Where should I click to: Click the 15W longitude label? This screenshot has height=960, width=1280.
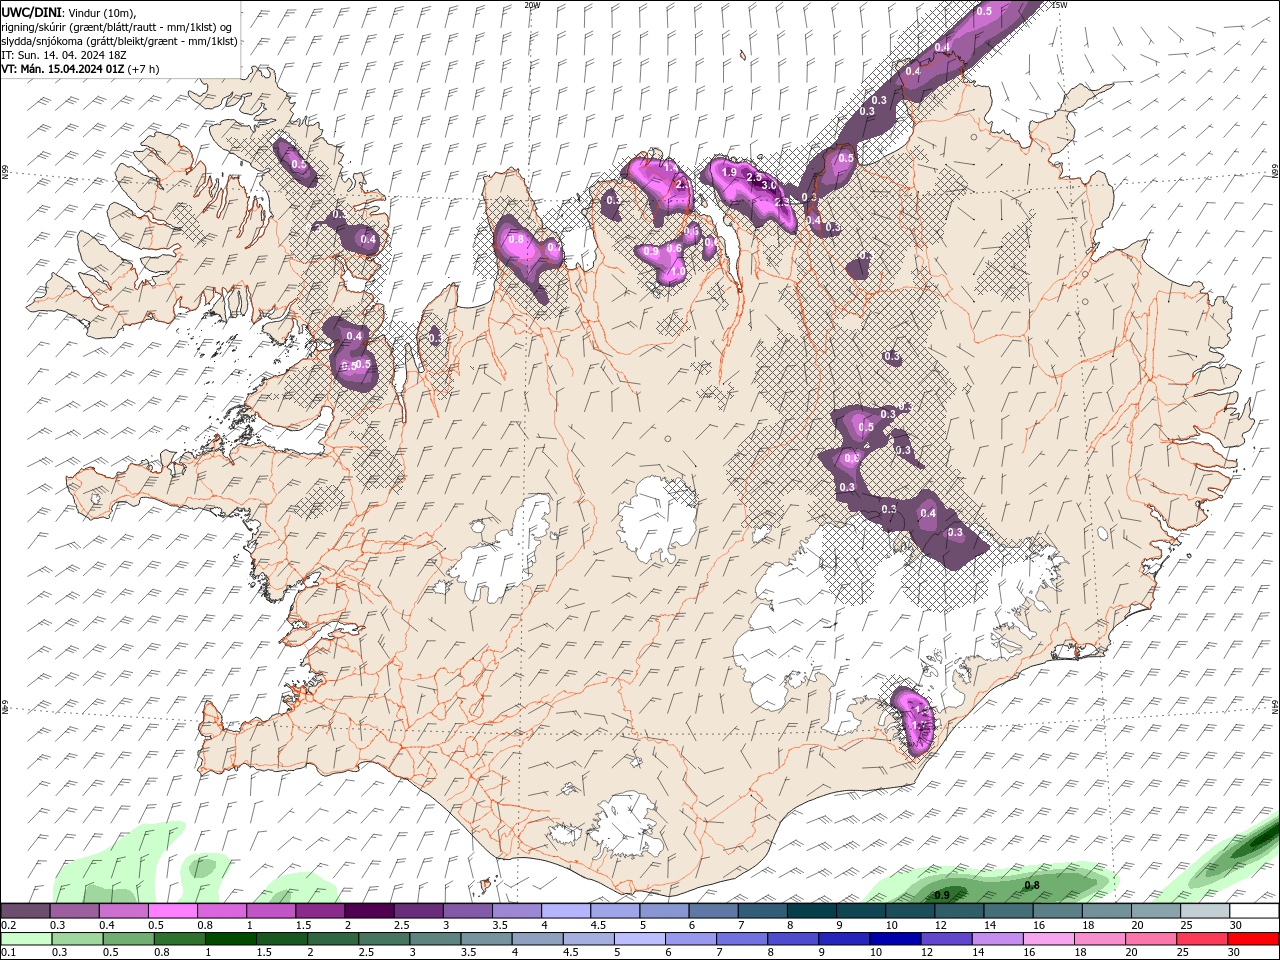1059,5
